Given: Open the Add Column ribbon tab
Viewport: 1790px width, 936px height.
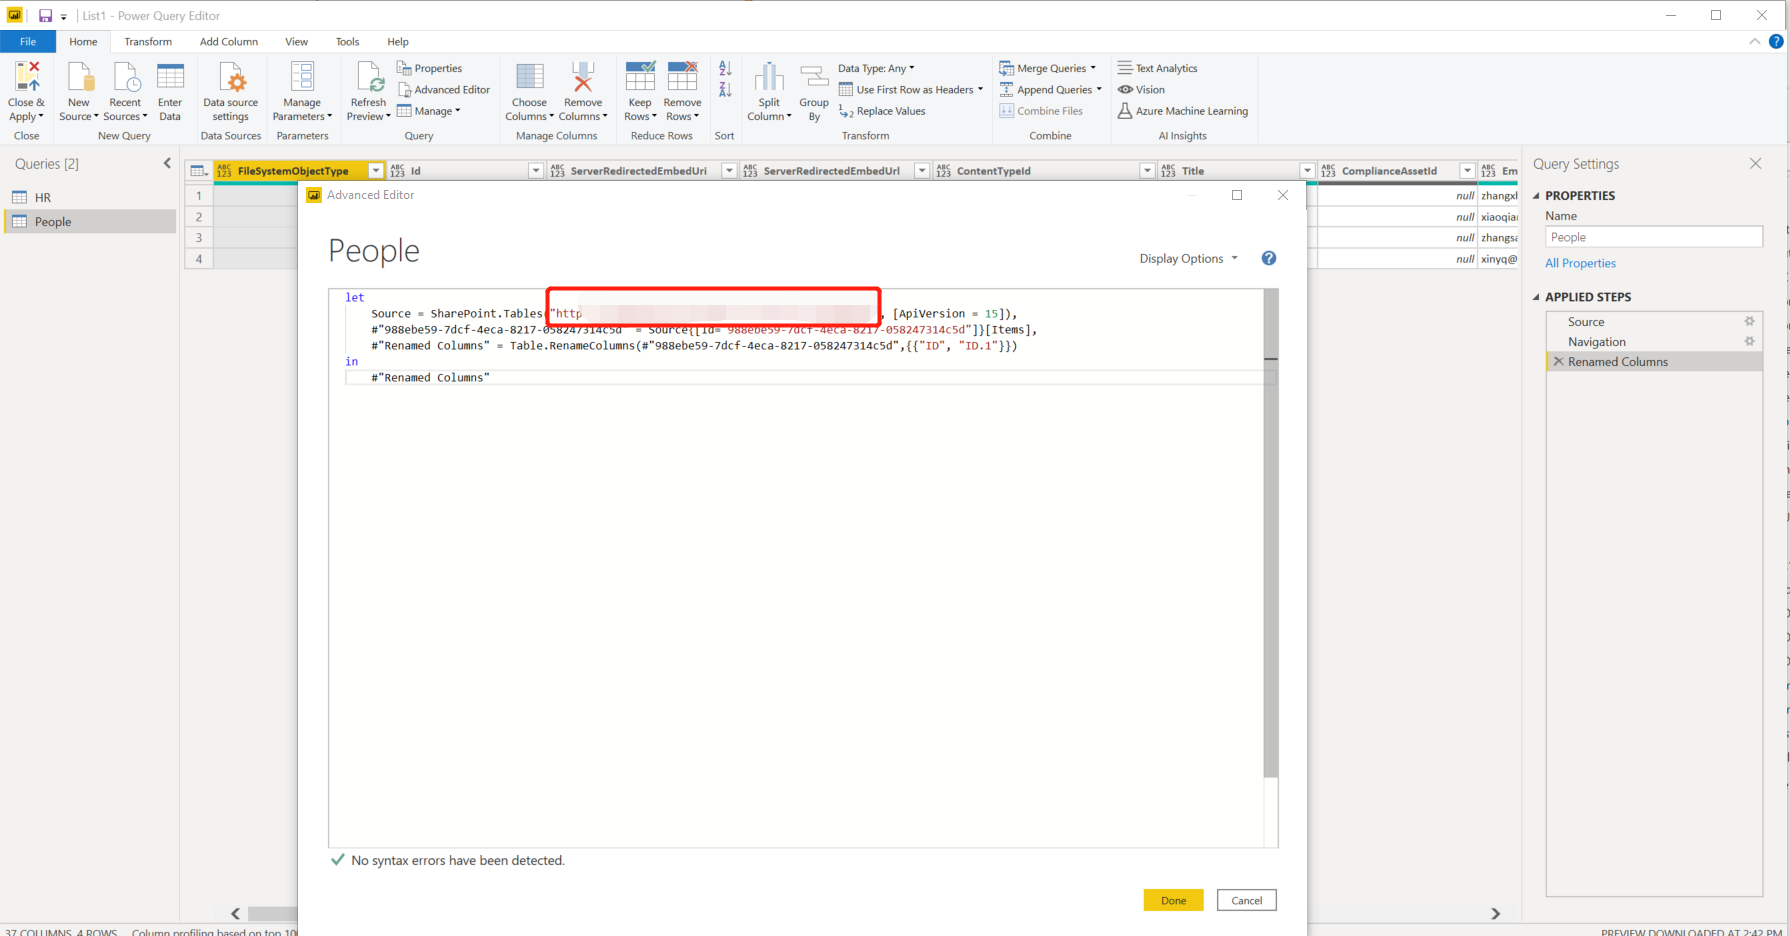Looking at the screenshot, I should pos(228,41).
